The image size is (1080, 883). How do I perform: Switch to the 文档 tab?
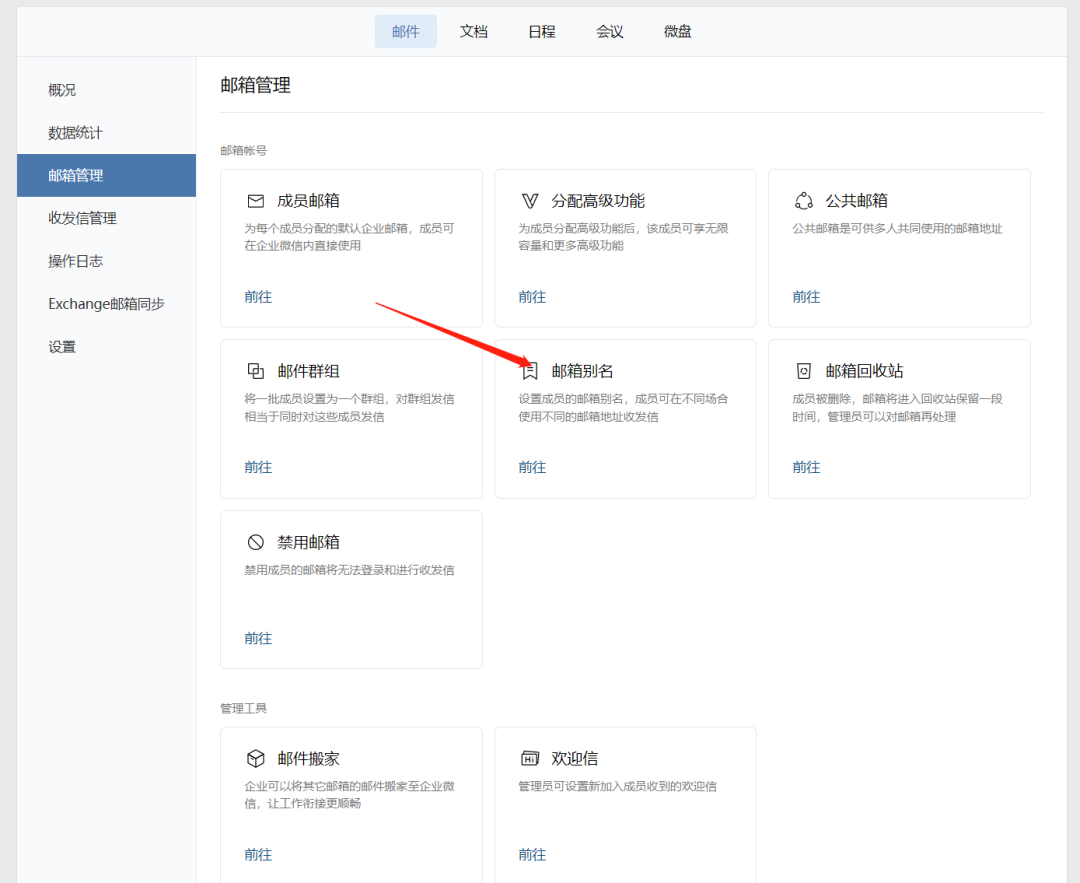pos(474,32)
